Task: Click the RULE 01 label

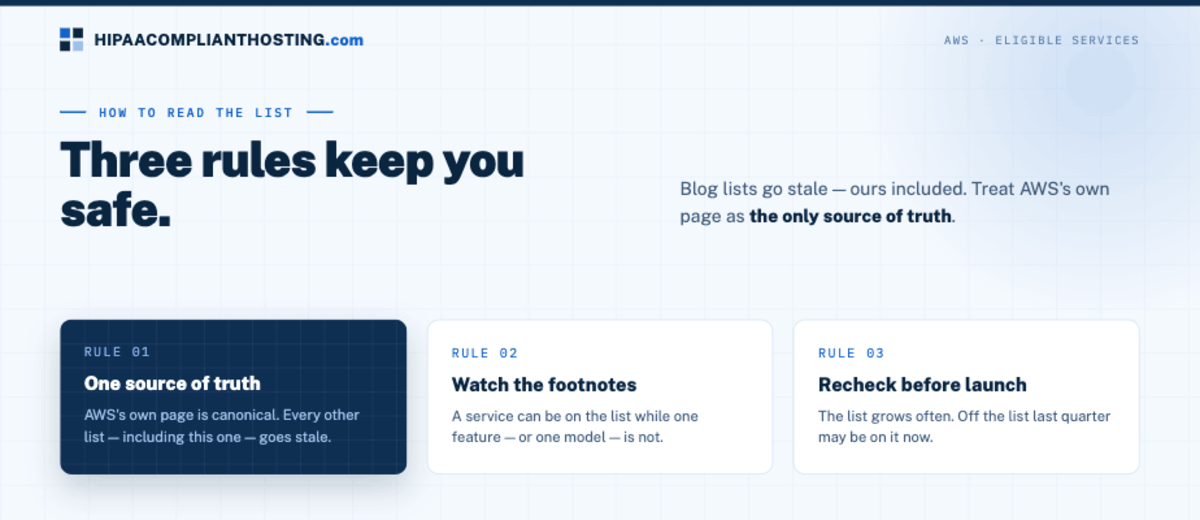Action: pyautogui.click(x=117, y=352)
